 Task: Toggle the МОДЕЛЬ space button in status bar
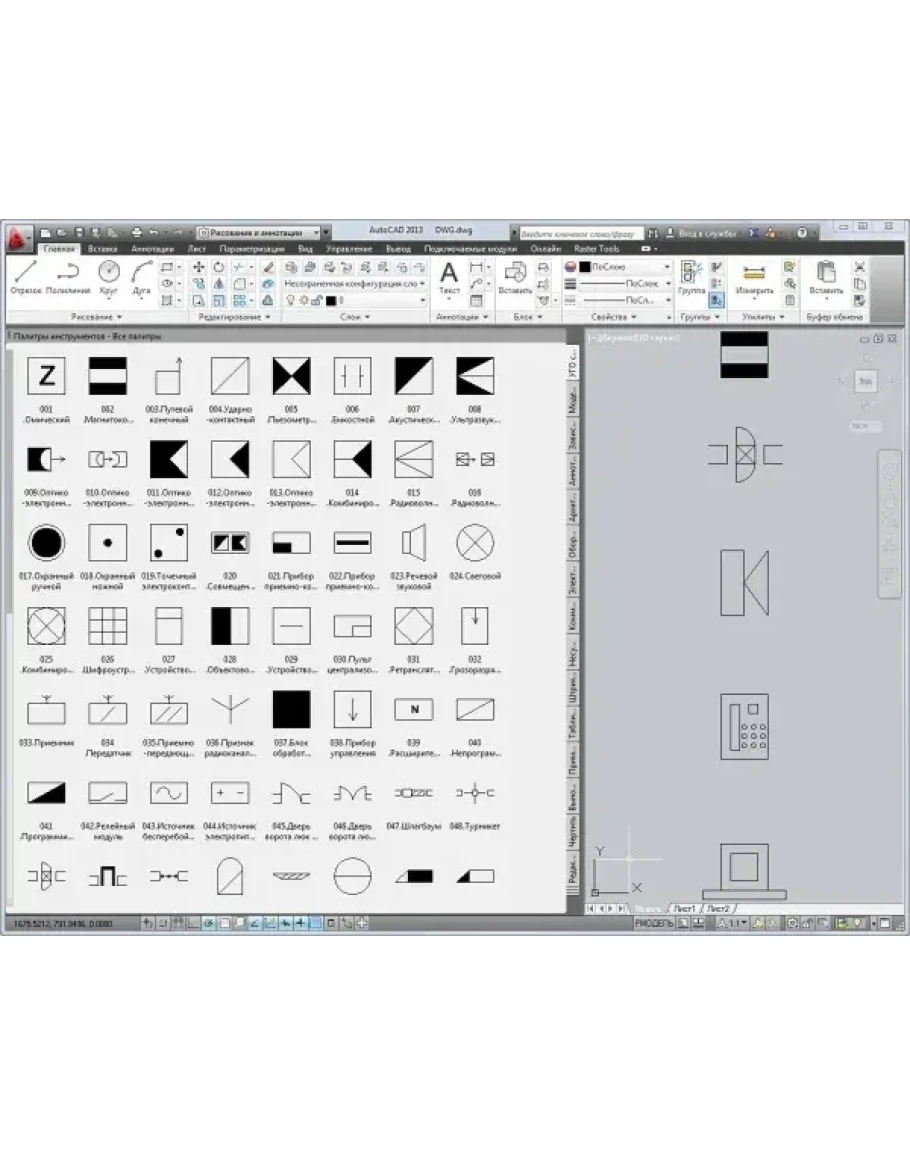(x=655, y=923)
